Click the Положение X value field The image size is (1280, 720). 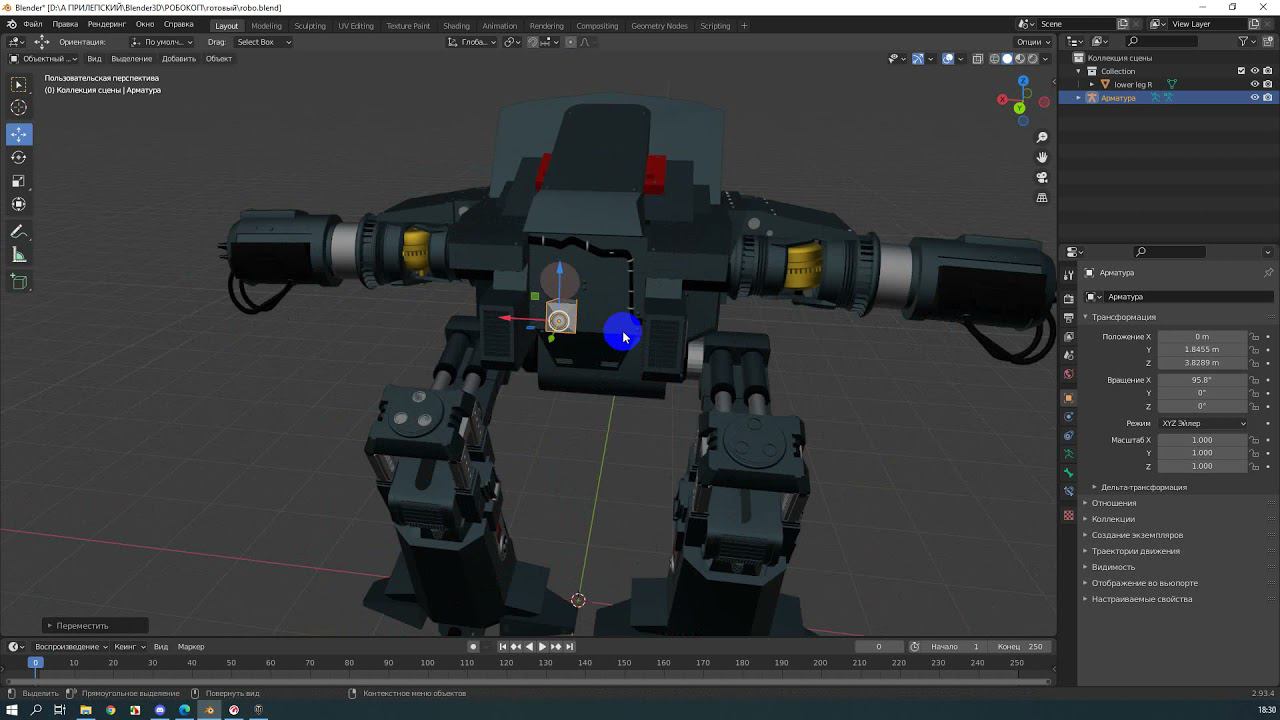pos(1201,337)
